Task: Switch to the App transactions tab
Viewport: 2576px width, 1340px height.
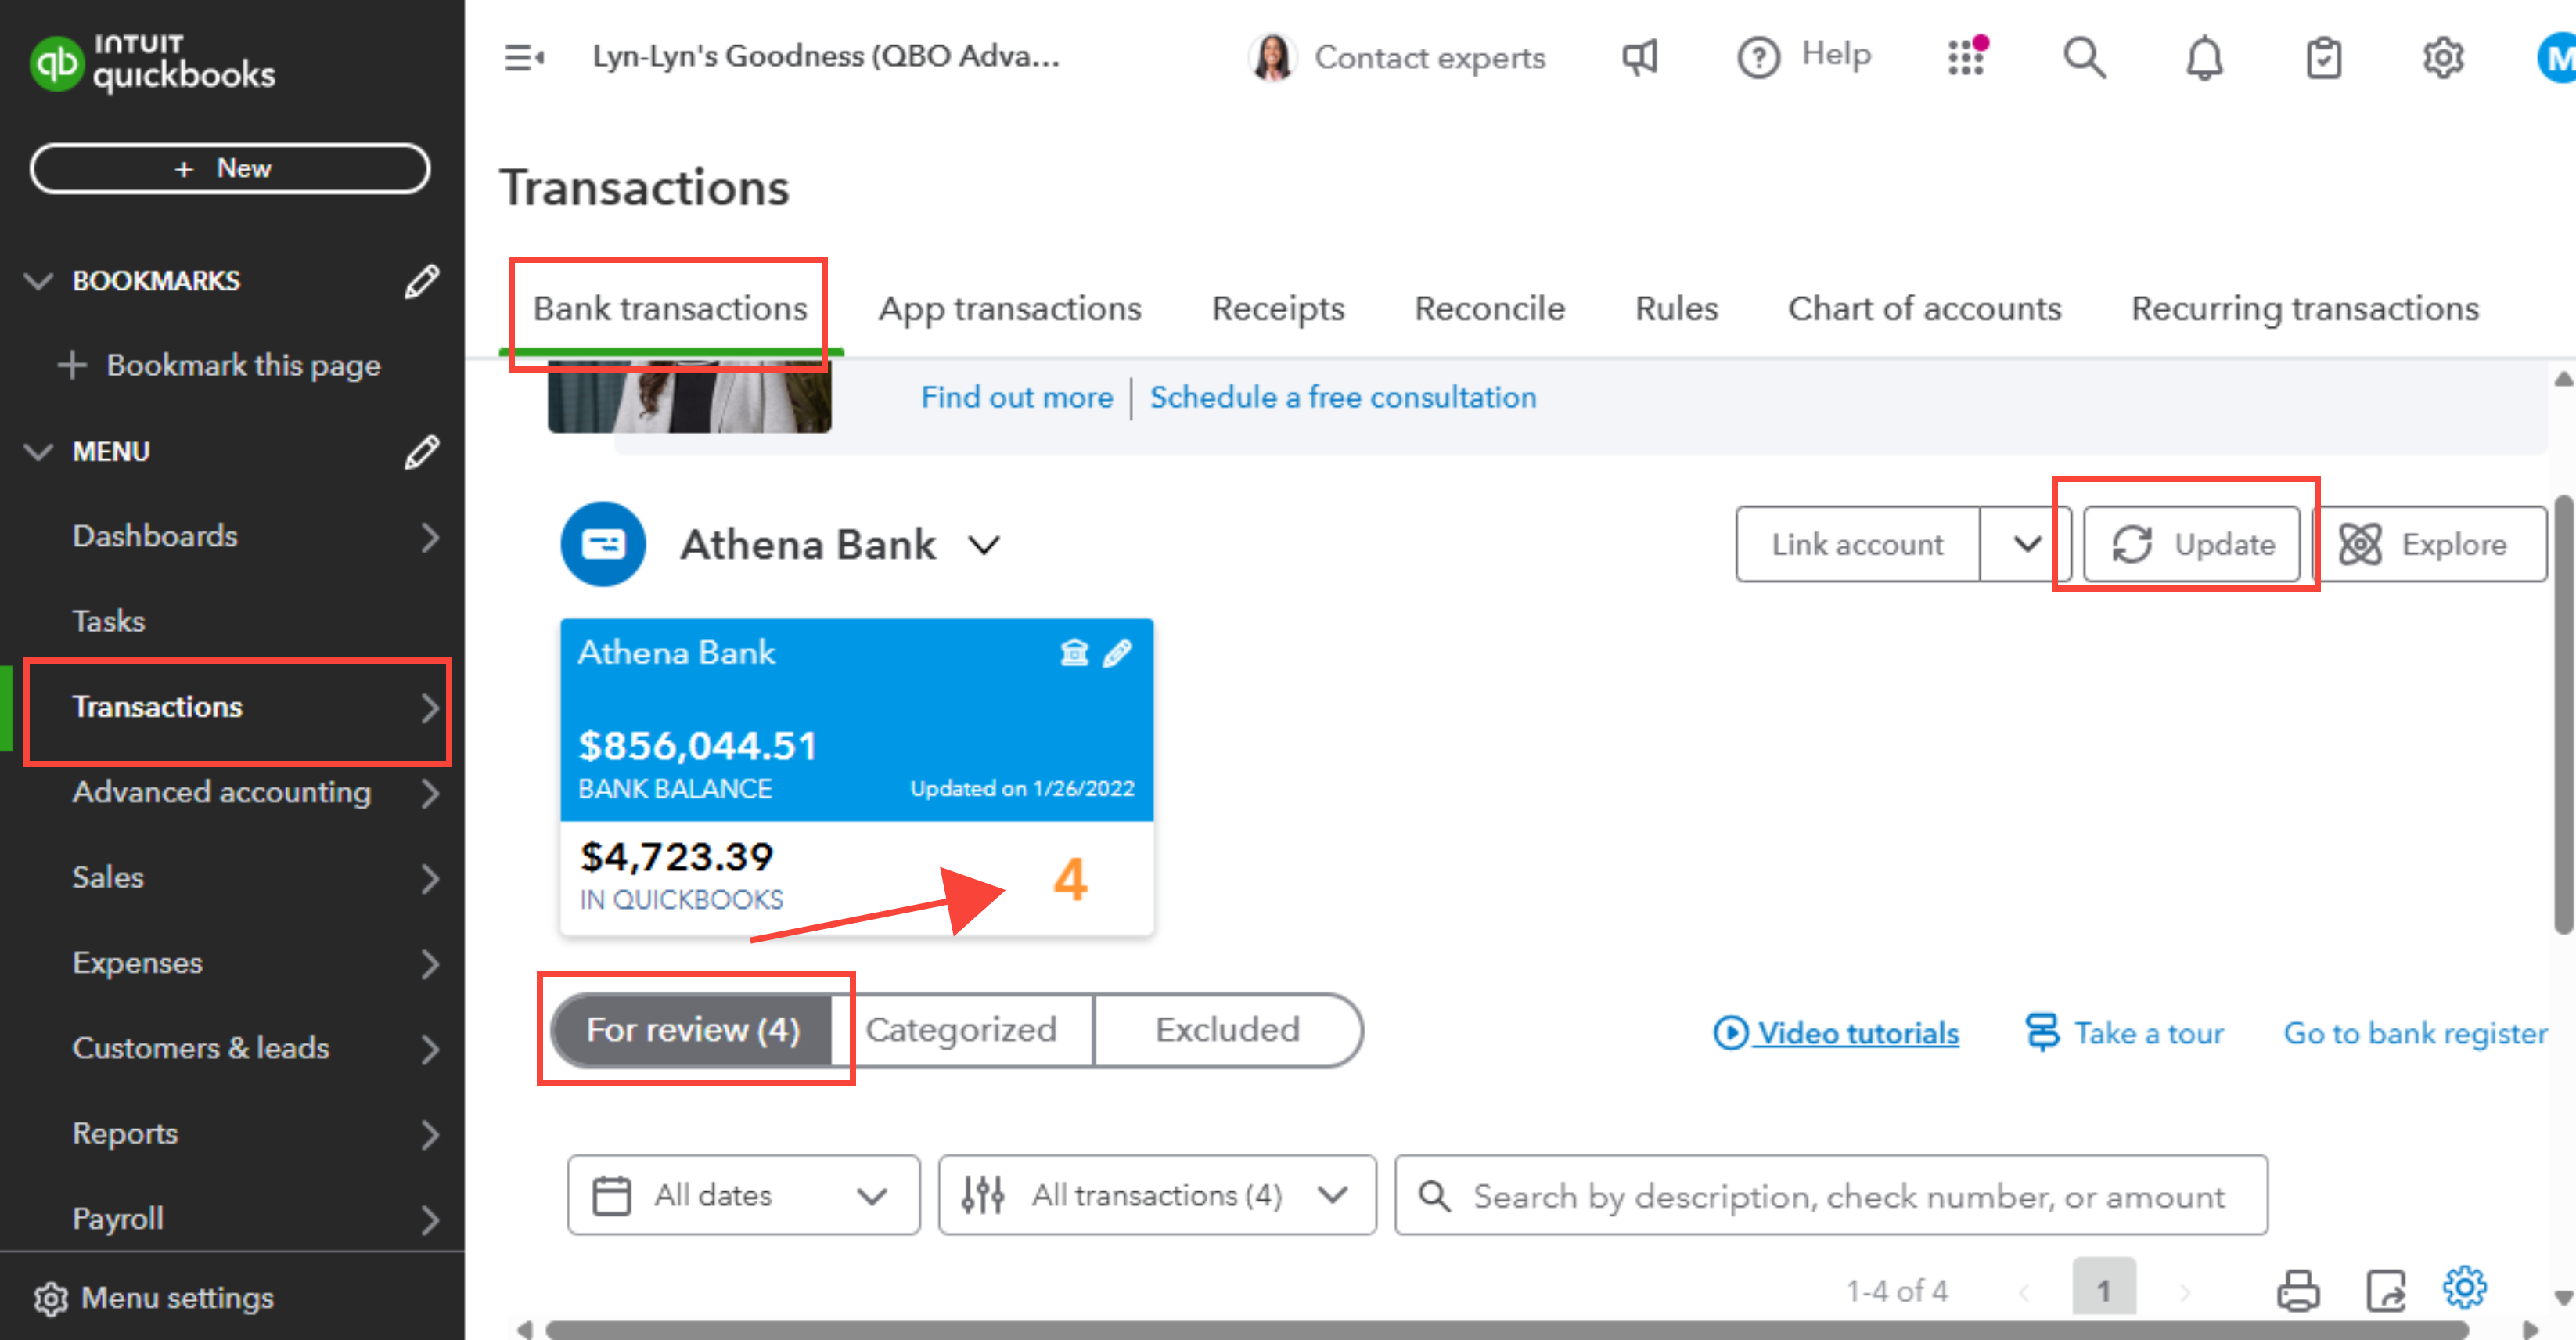Action: (x=1009, y=309)
